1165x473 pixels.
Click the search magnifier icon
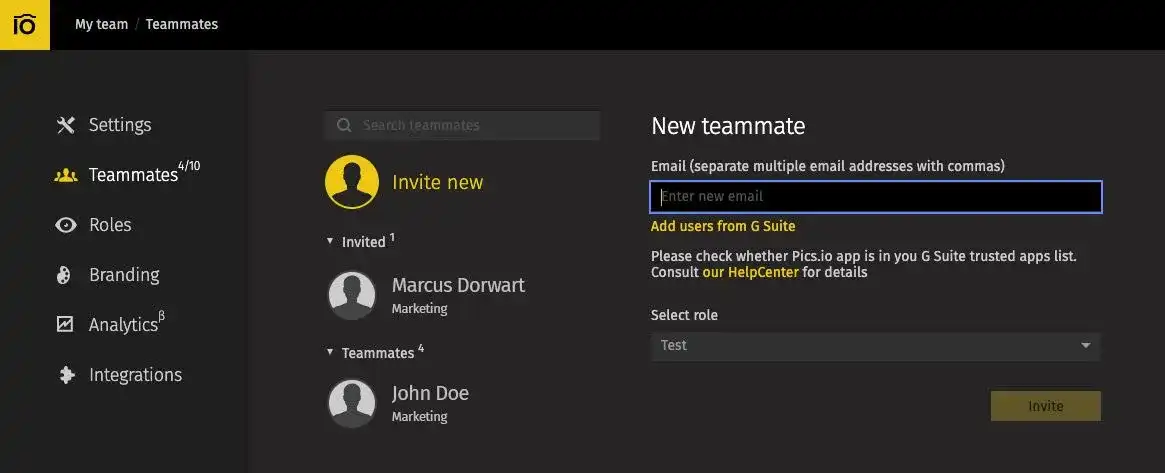point(344,125)
